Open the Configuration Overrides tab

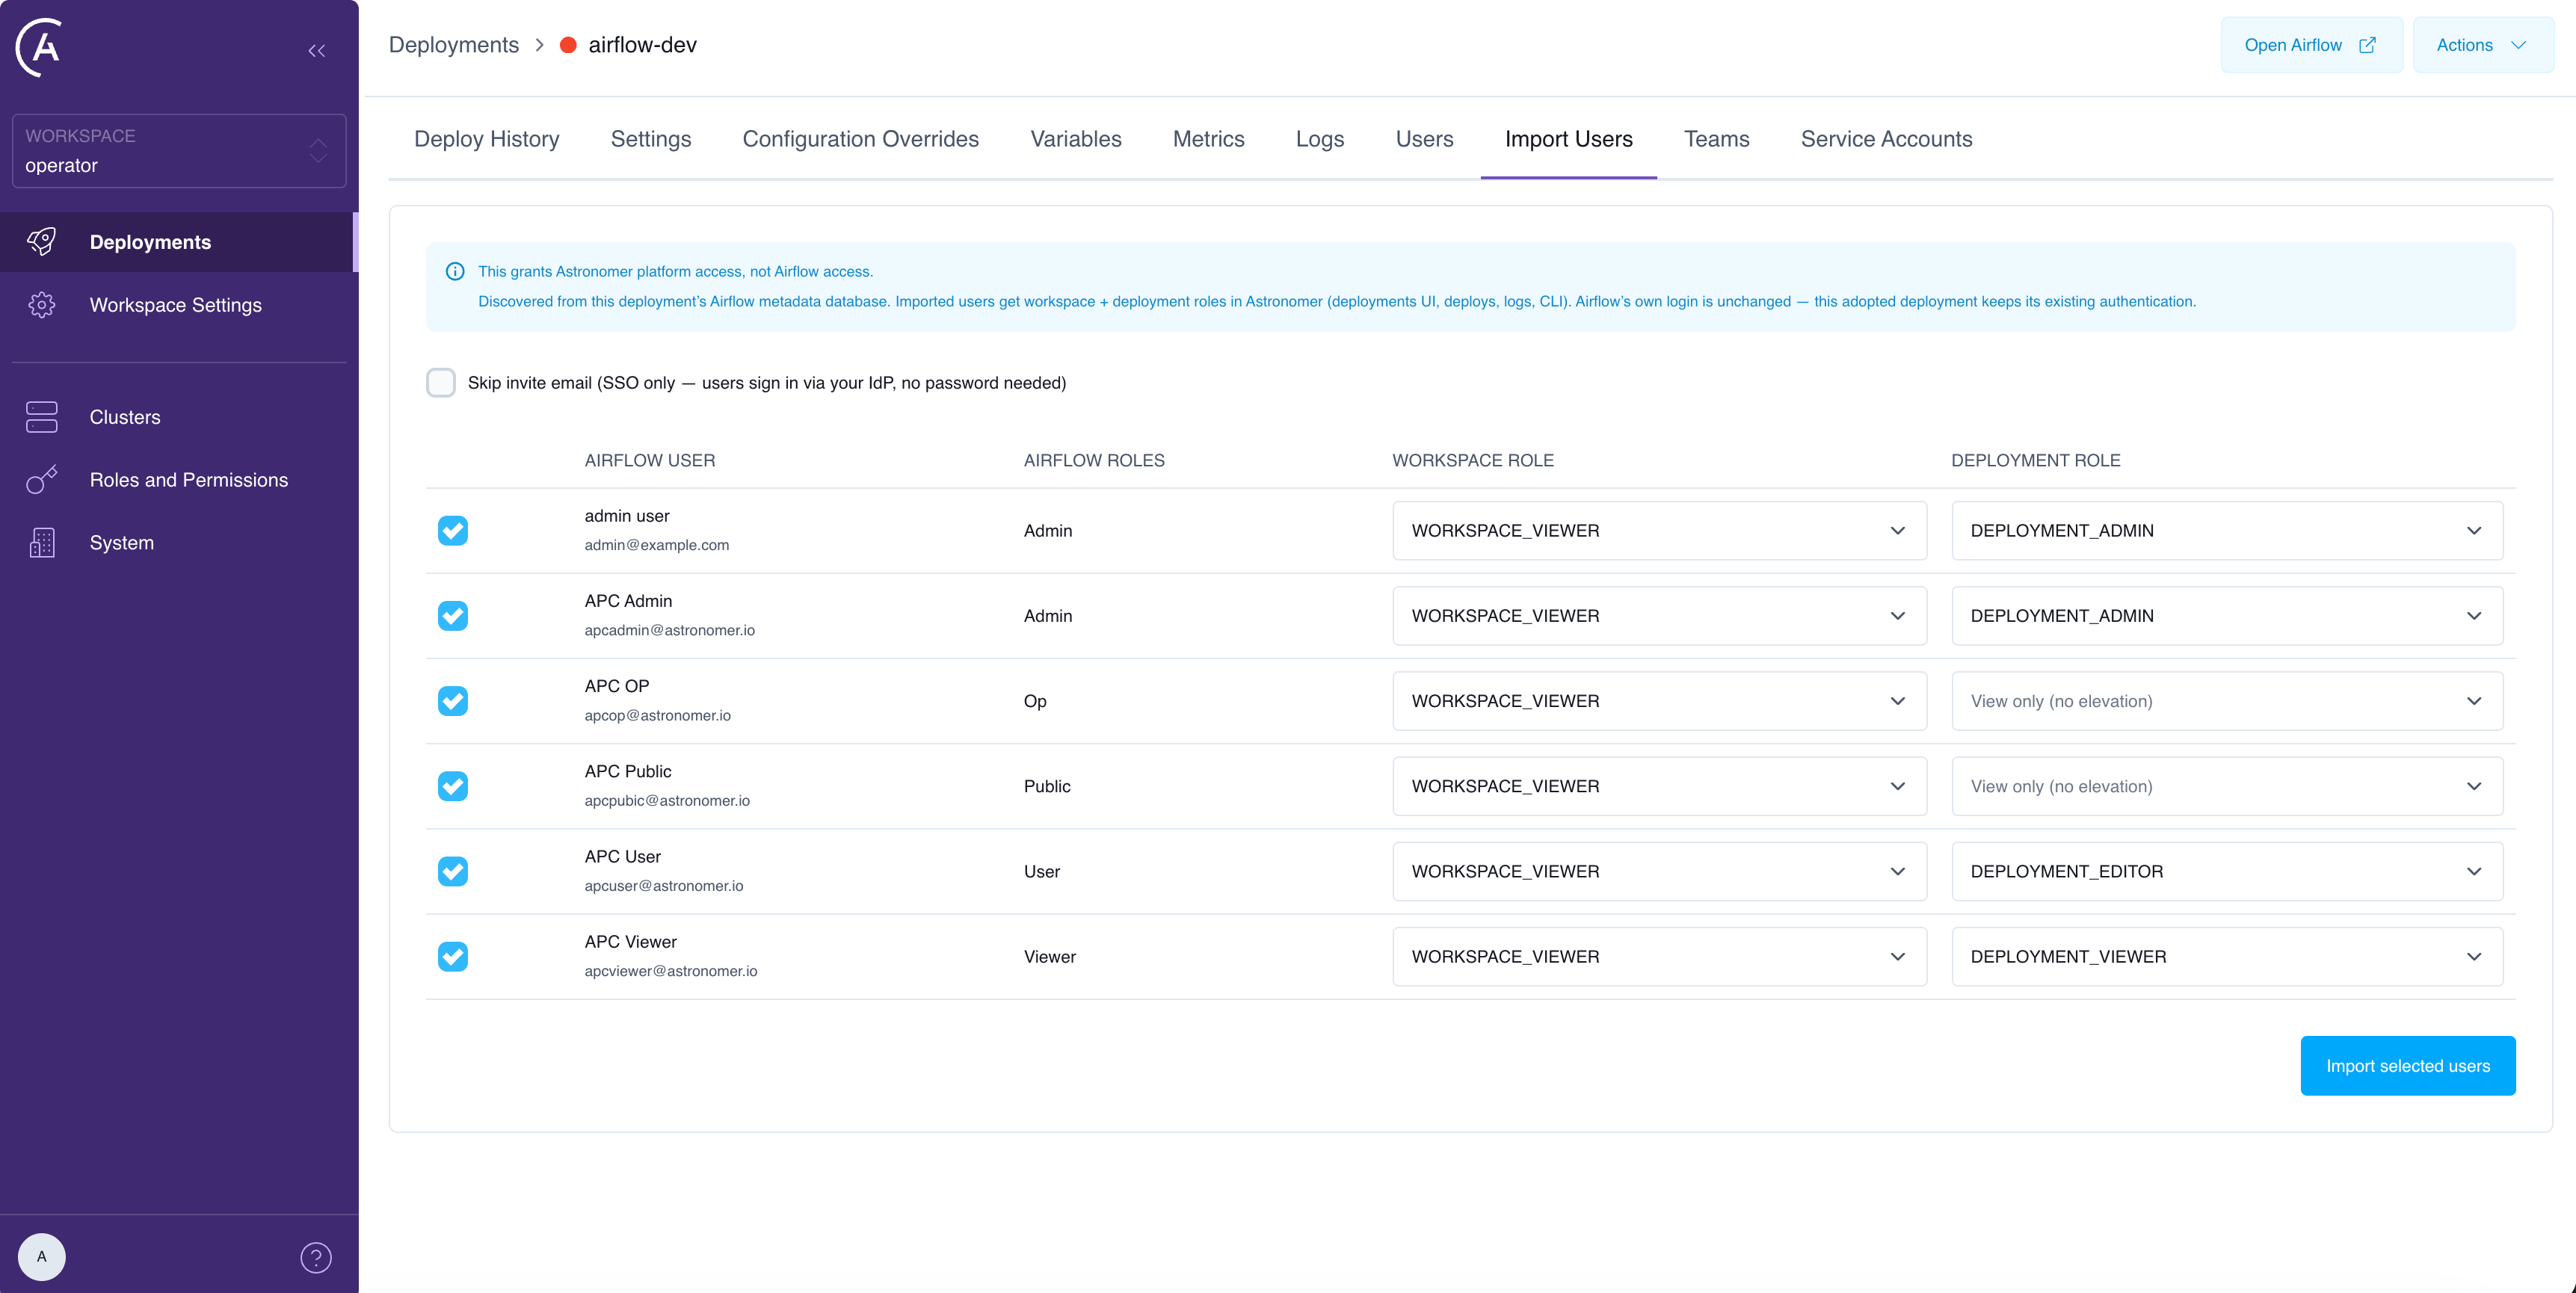[860, 139]
